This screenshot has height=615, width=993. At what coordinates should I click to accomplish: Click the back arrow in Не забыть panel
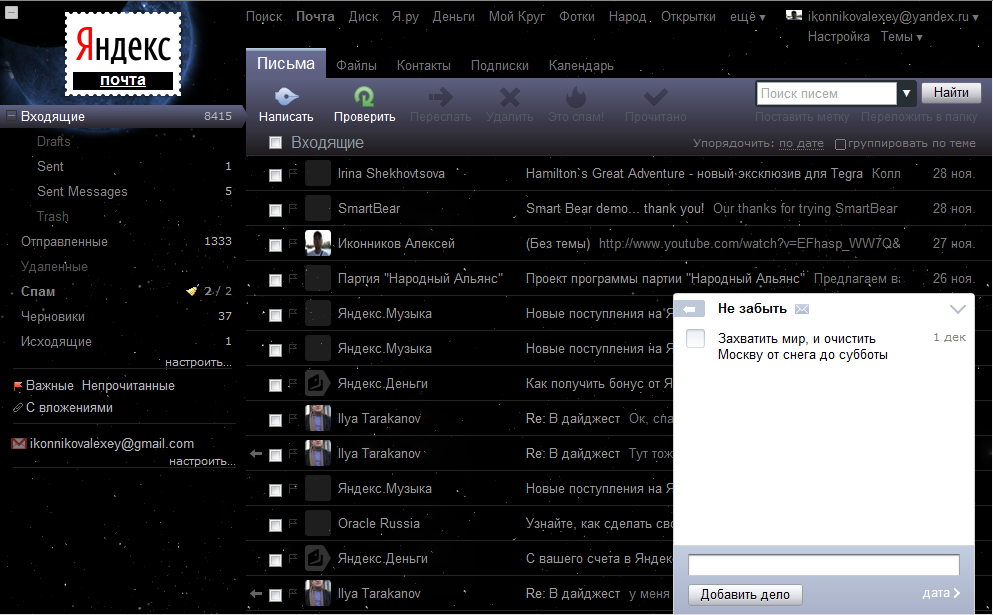pyautogui.click(x=690, y=309)
